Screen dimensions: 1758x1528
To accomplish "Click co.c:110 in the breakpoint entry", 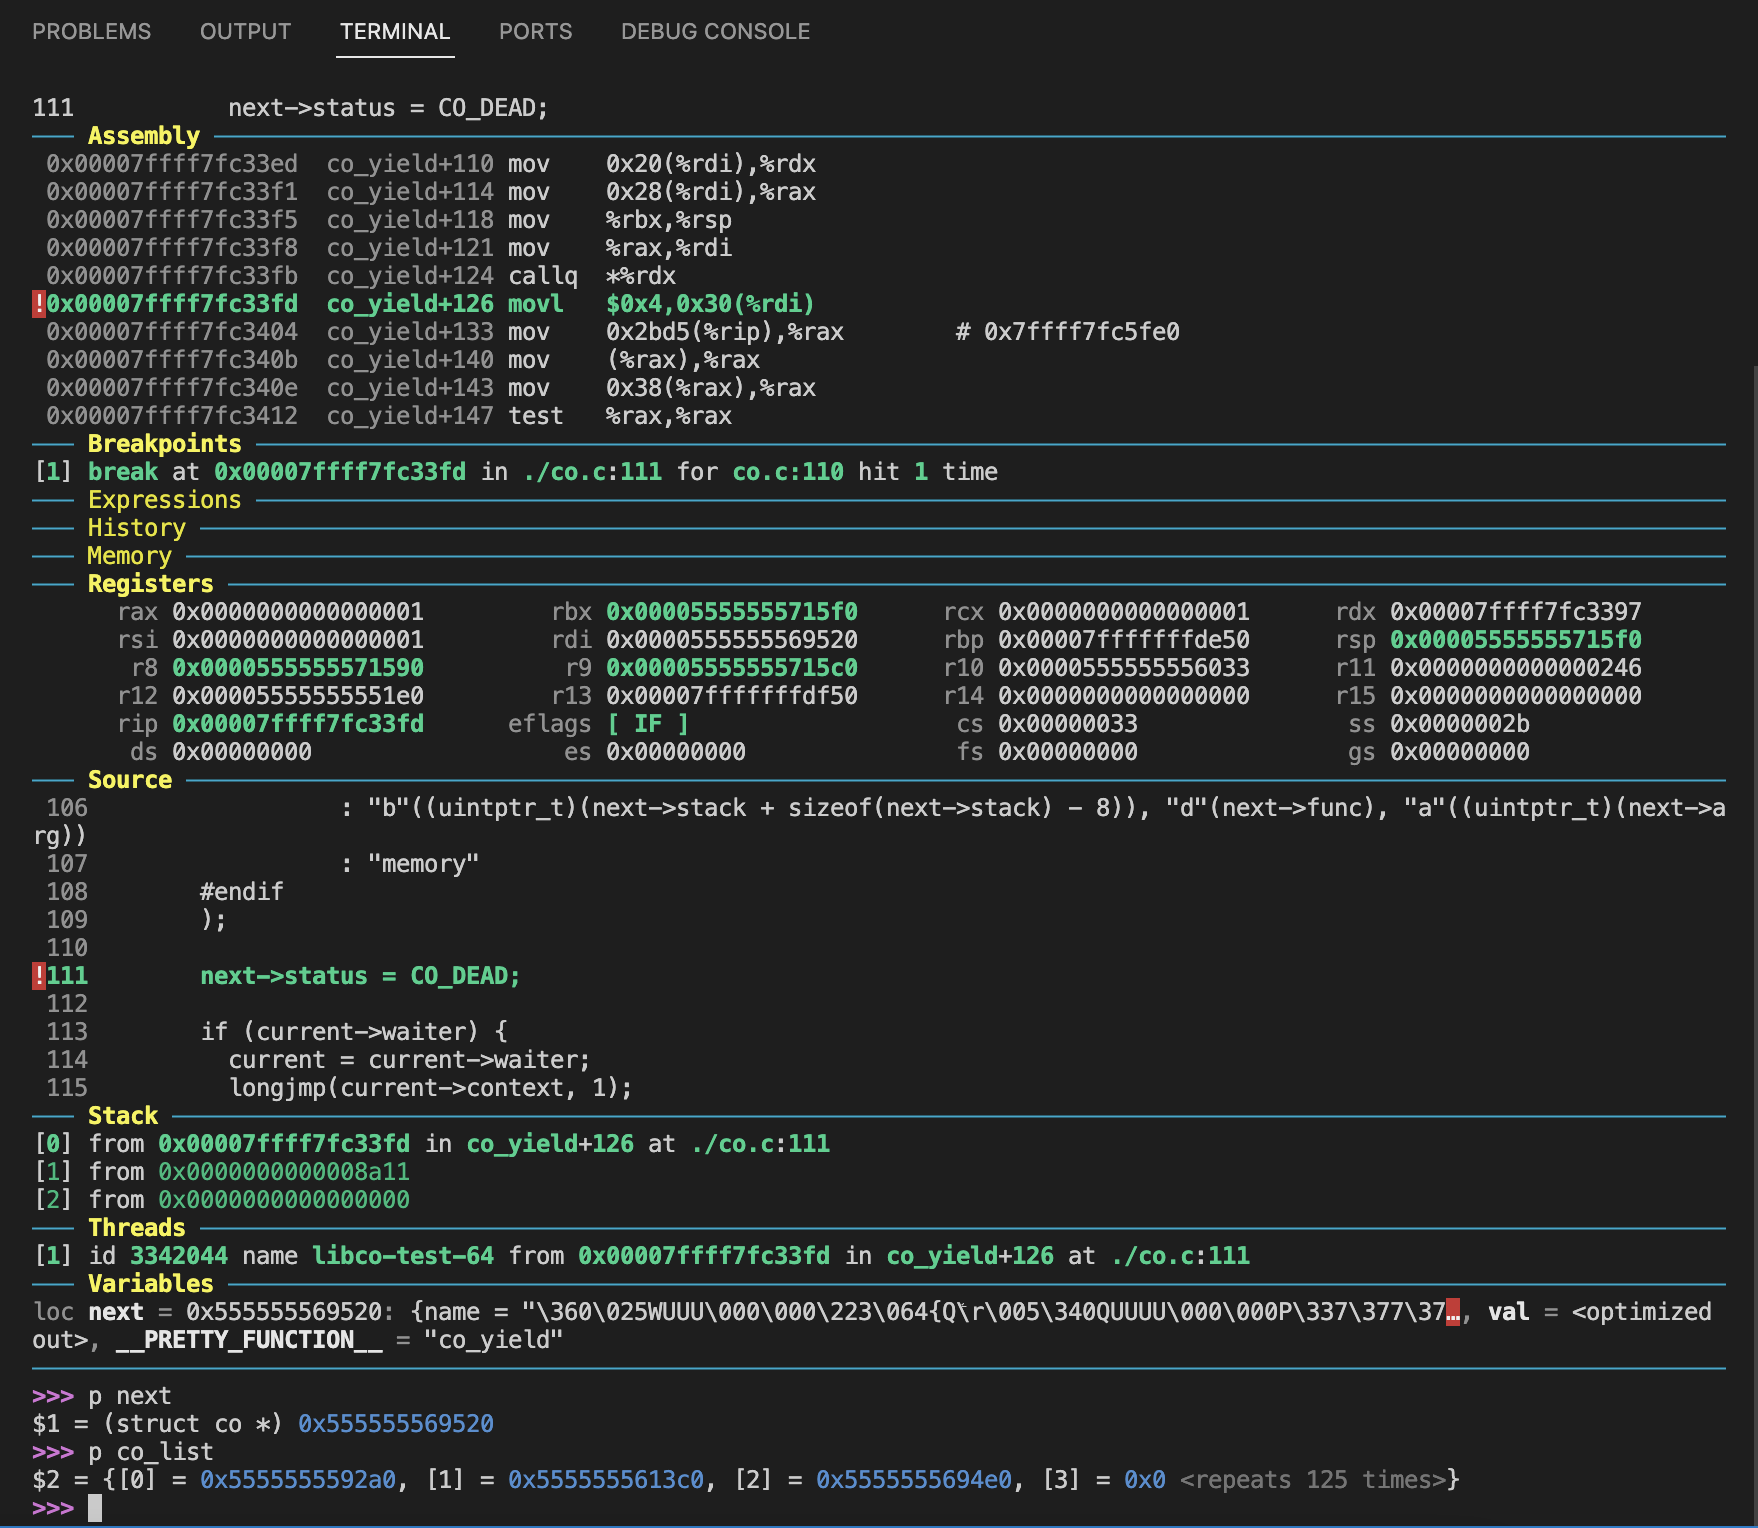I will (788, 471).
